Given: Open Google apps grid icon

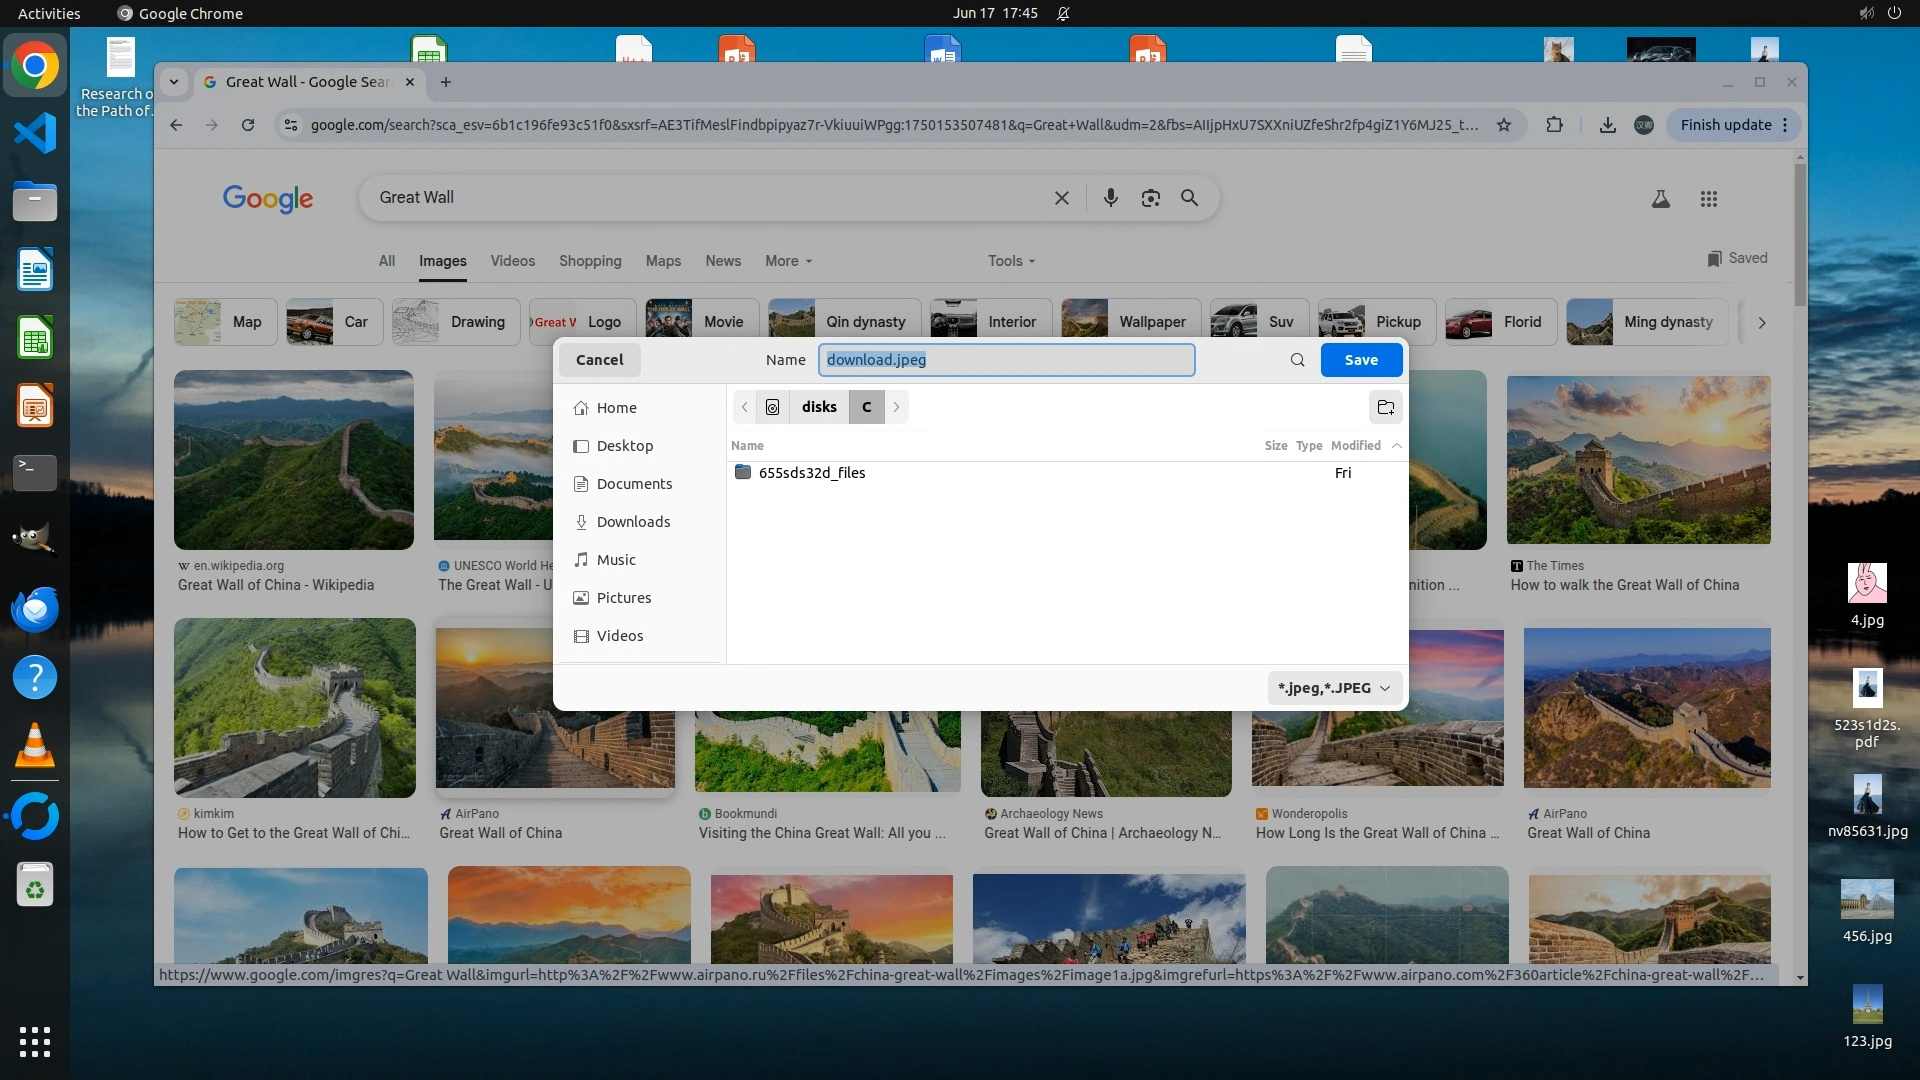Looking at the screenshot, I should pyautogui.click(x=1708, y=199).
